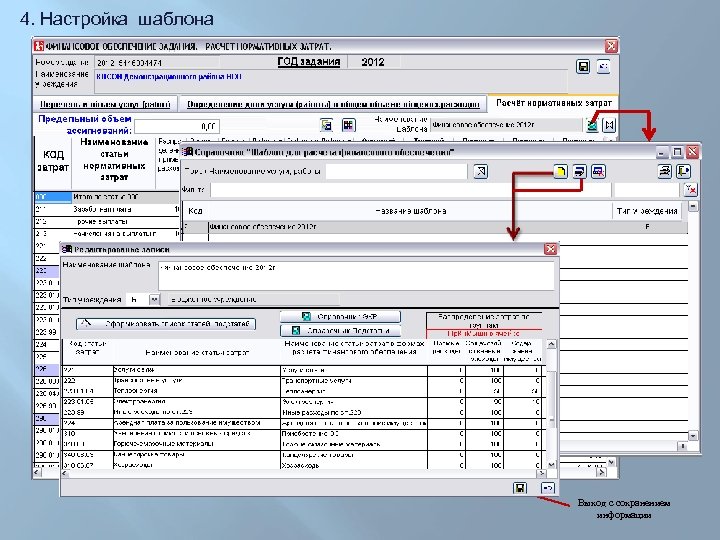Click the left arrow of the editing dialog horizontal scrollbar
Image resolution: width=720 pixels, height=540 pixels.
point(65,473)
